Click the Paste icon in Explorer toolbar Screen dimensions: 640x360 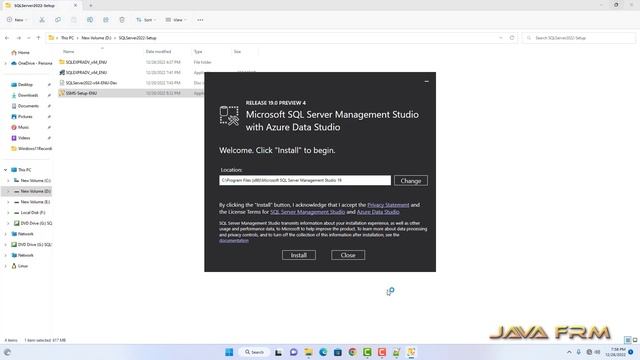pos(73,20)
